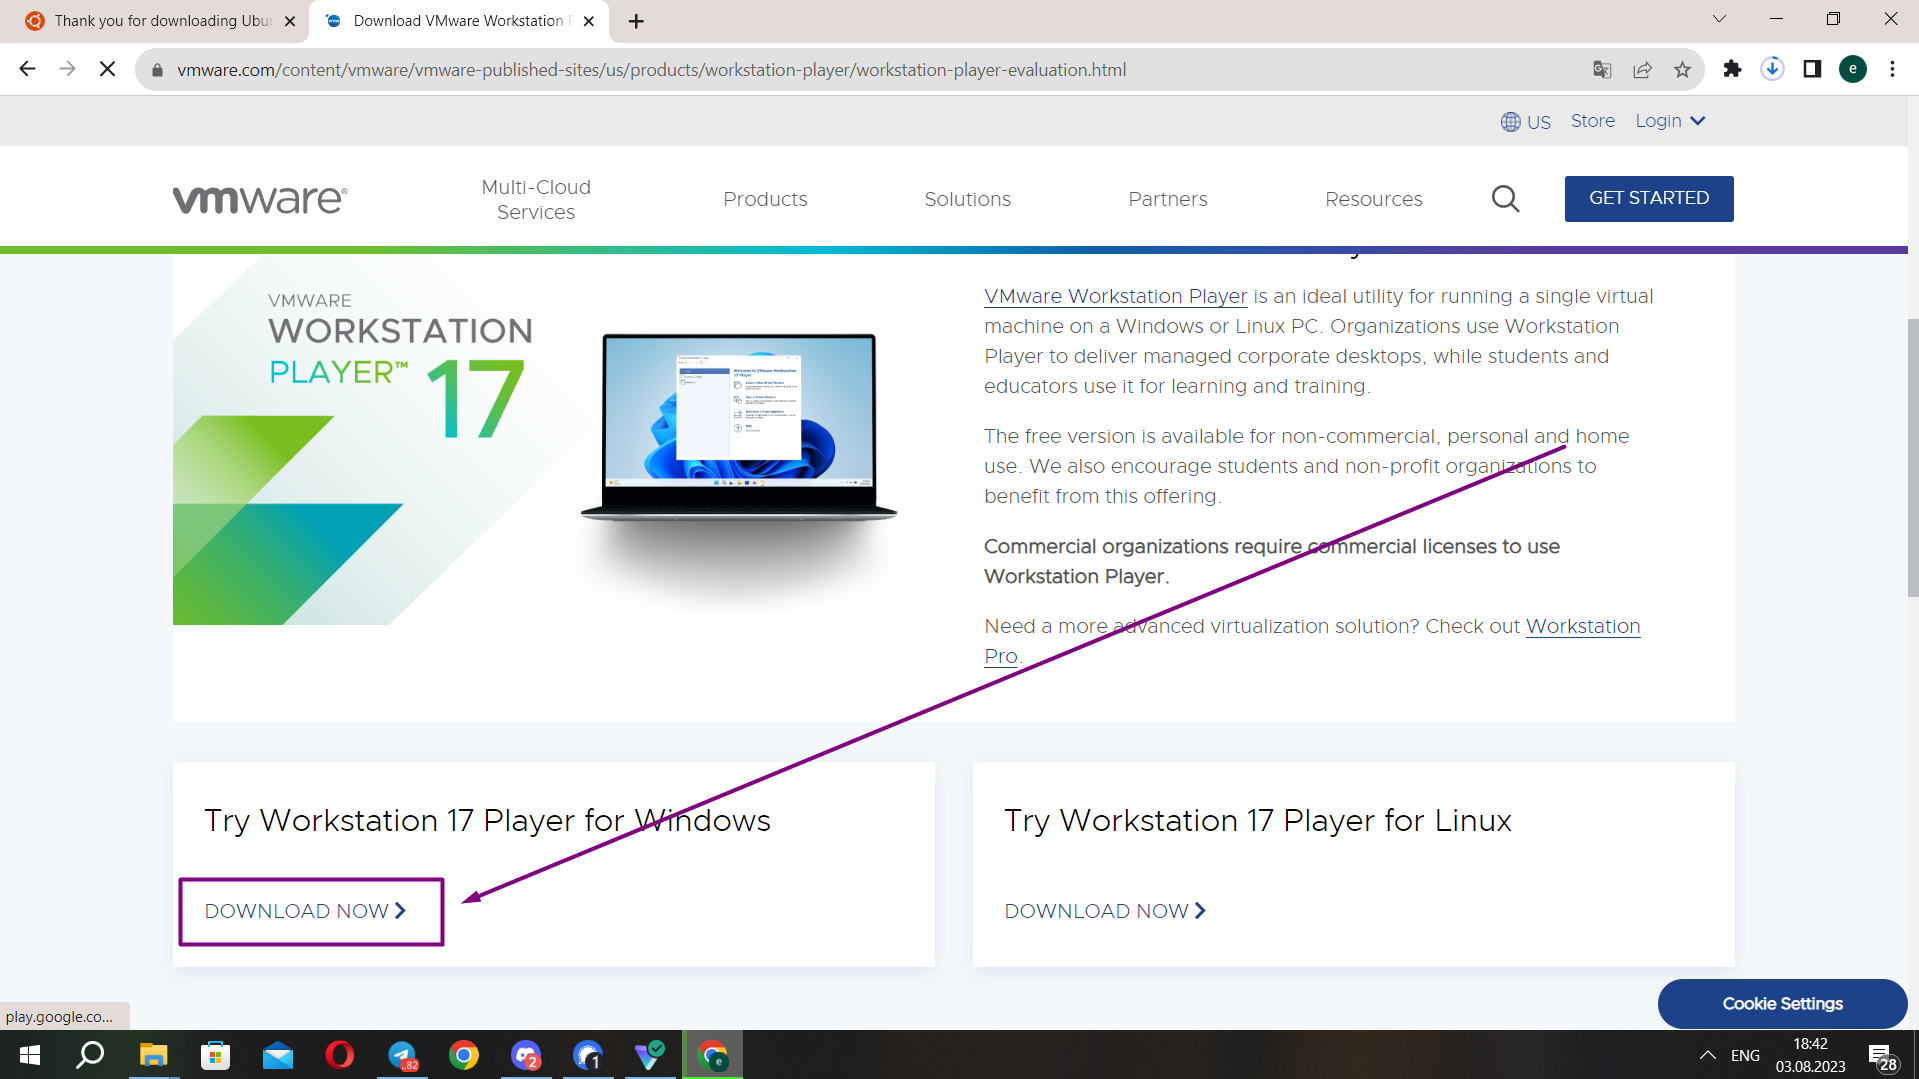Open the Chrome profile avatar
Image resolution: width=1919 pixels, height=1079 pixels.
(x=1853, y=69)
